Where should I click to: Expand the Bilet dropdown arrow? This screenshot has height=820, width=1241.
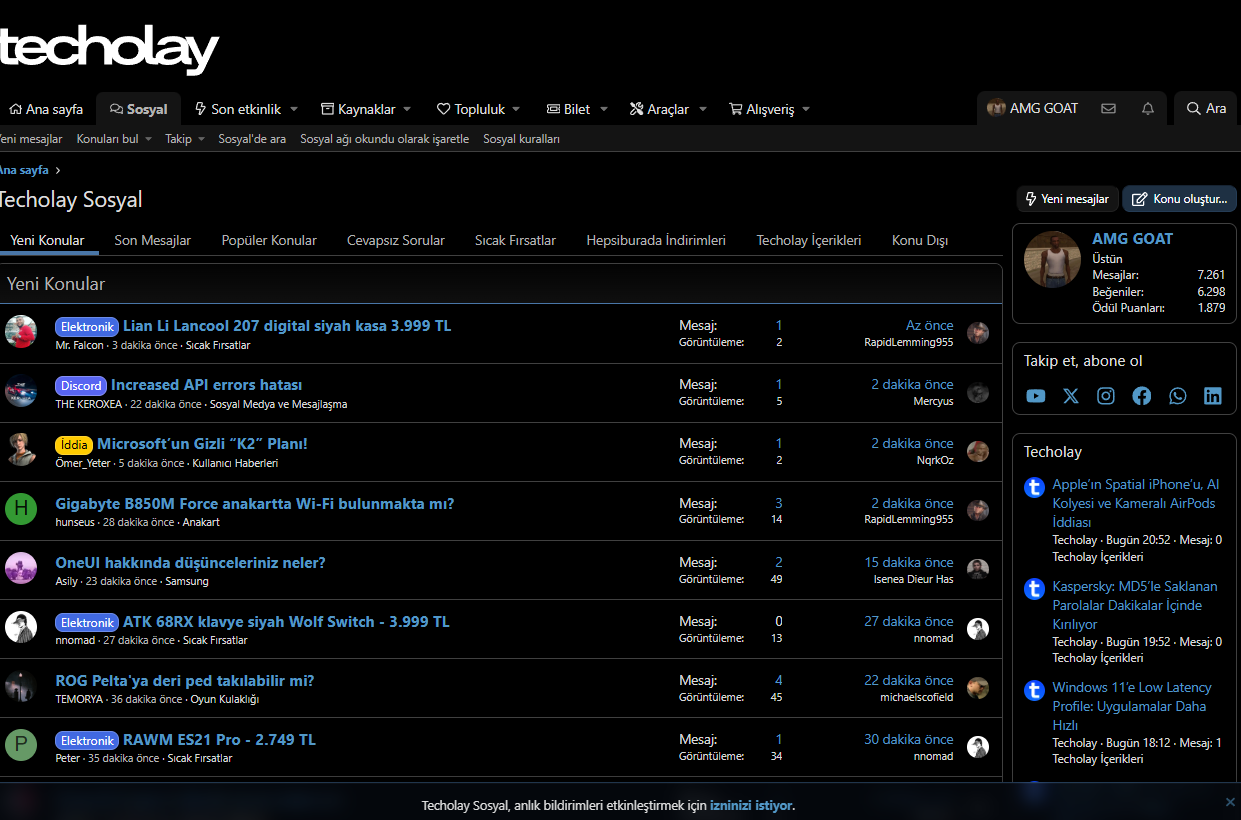[x=602, y=109]
